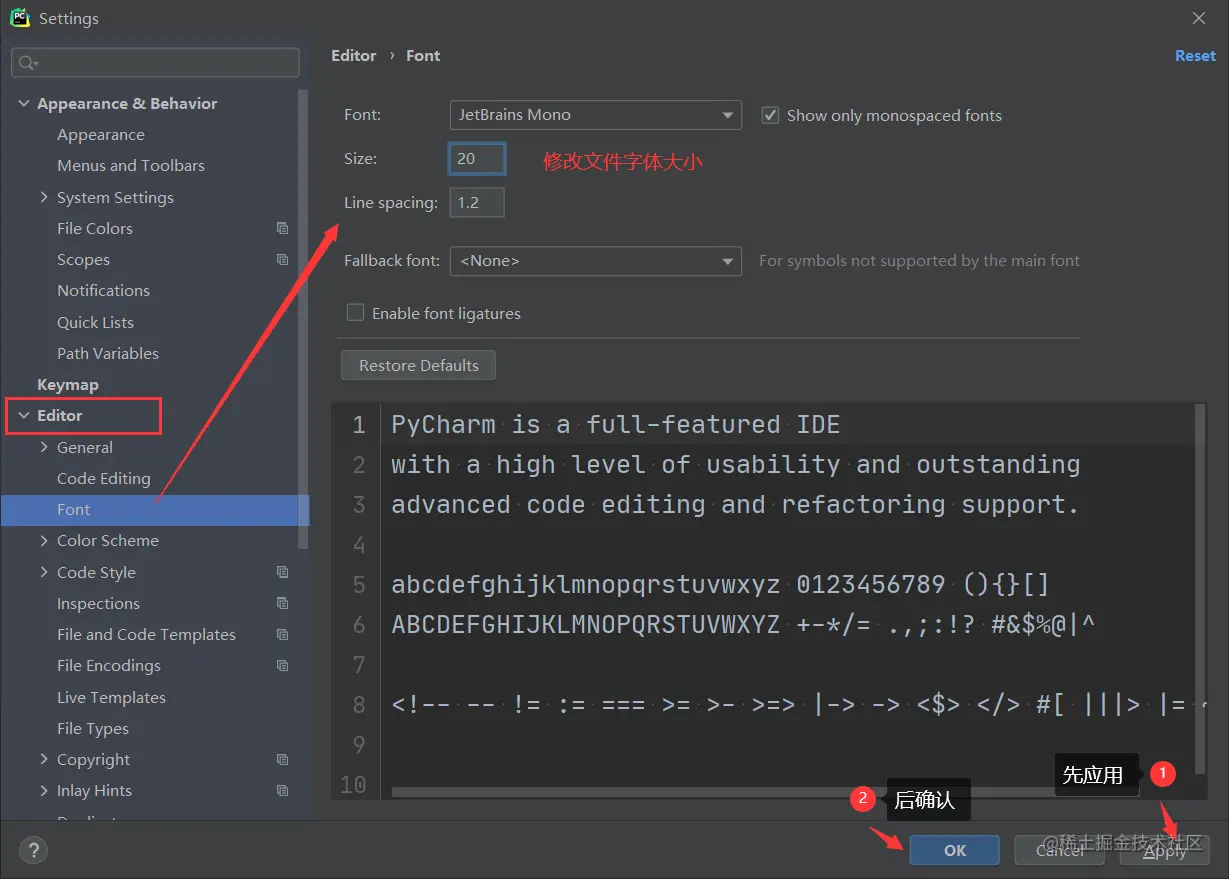Expand System Settings tree node
1229x879 pixels.
[43, 197]
